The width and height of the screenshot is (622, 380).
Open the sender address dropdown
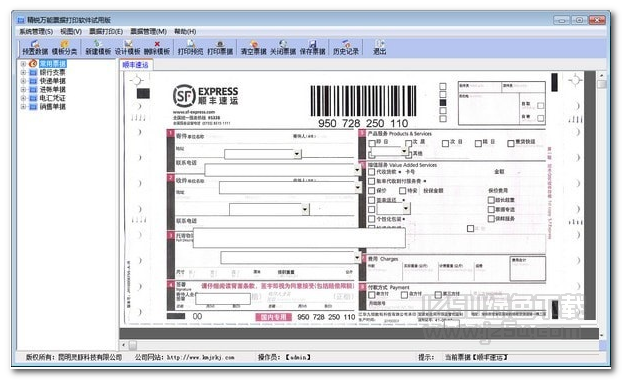(x=297, y=154)
